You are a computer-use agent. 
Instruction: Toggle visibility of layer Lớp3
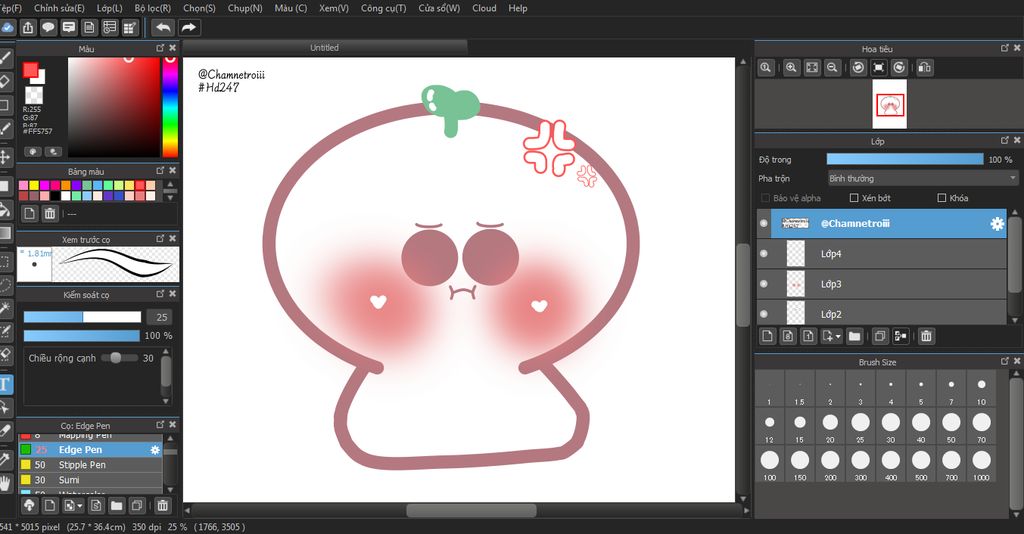(763, 284)
